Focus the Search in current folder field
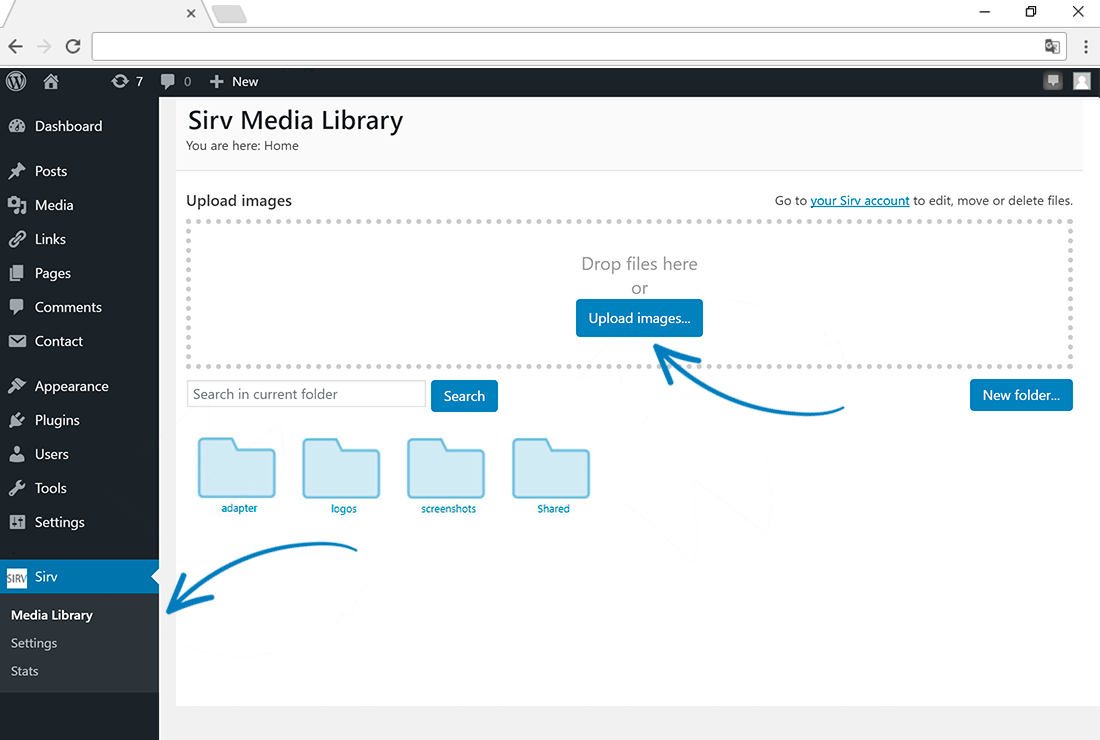This screenshot has width=1100, height=740. pyautogui.click(x=306, y=394)
